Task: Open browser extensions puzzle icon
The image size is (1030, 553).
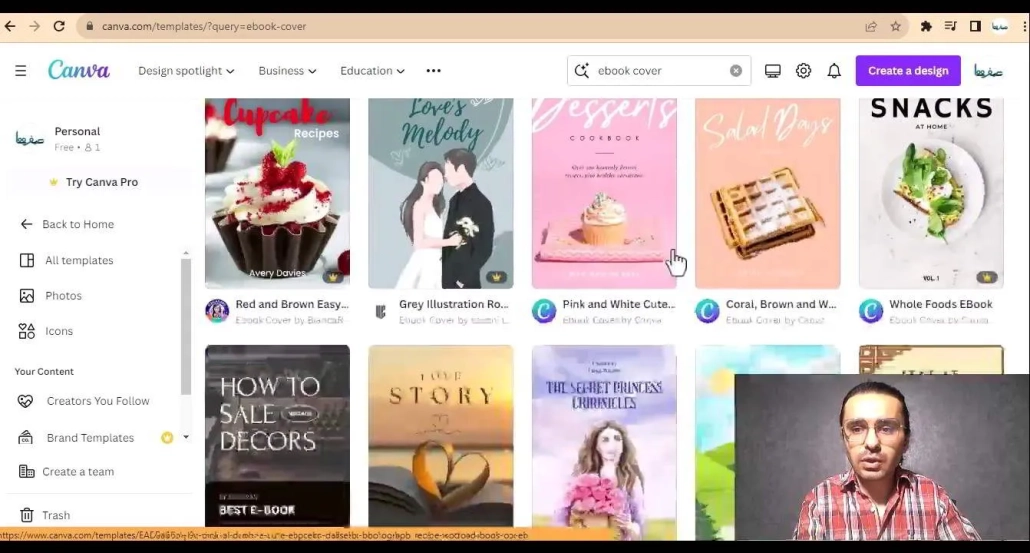Action: click(x=926, y=26)
